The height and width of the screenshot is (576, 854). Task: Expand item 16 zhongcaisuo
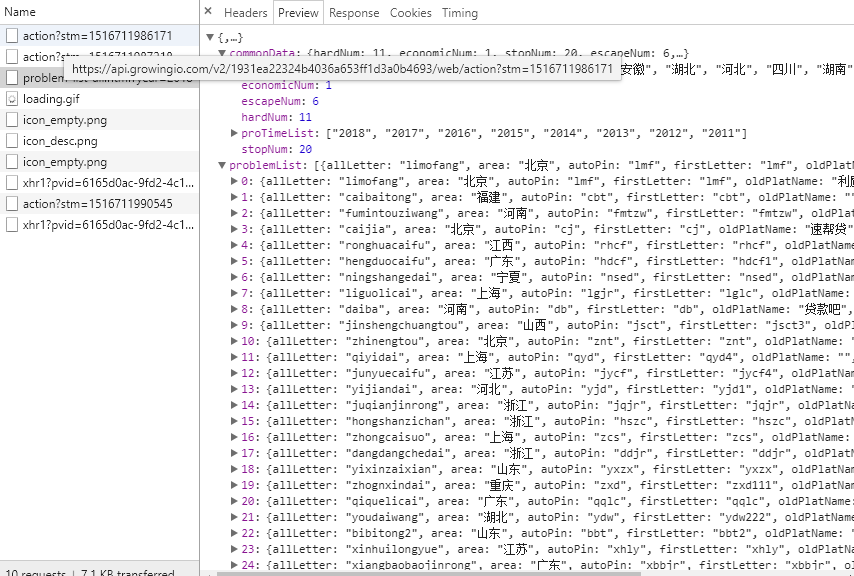click(x=234, y=437)
